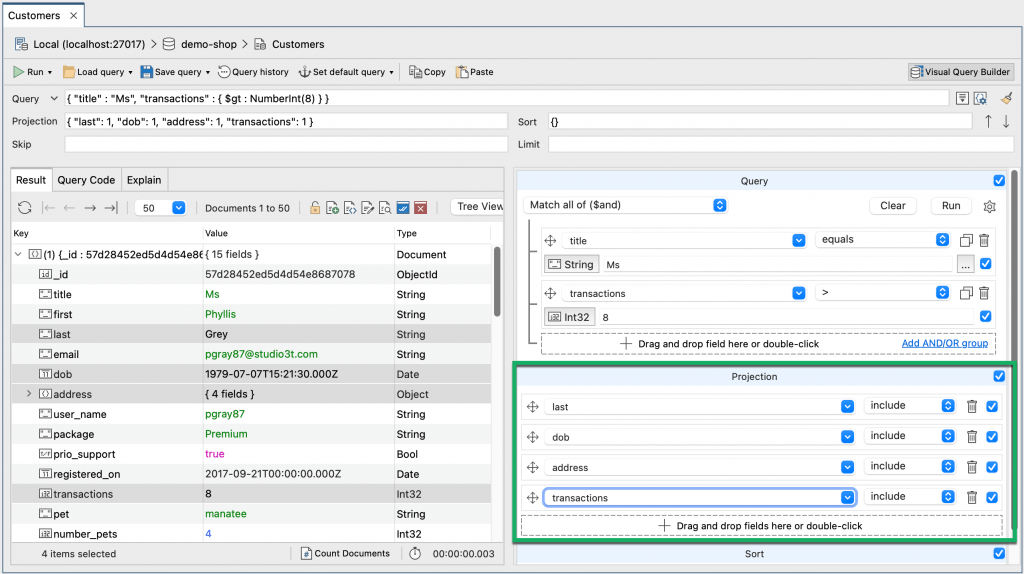Viewport: 1024px width, 574px height.
Task: Switch to the Query Code tab
Action: click(86, 180)
